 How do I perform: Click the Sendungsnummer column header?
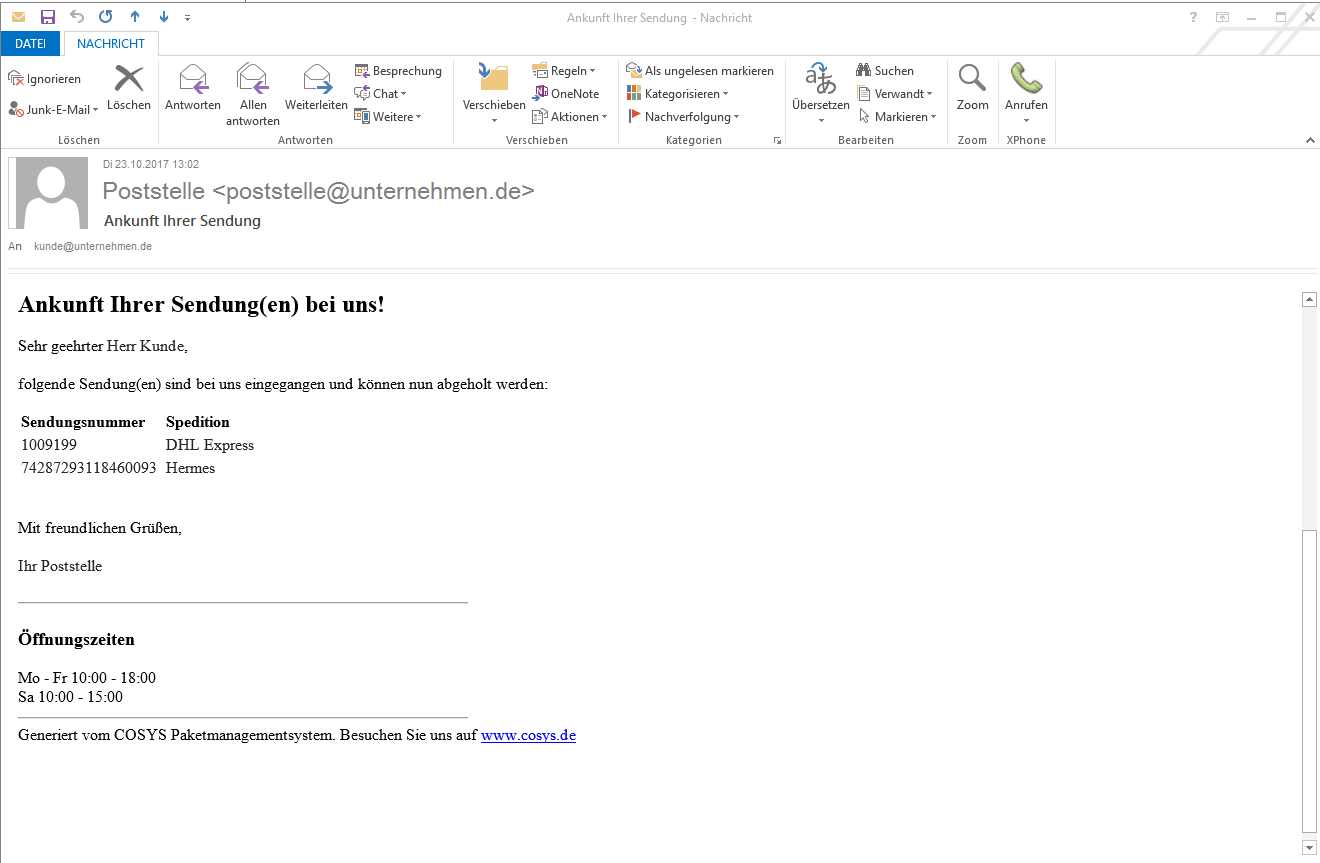point(83,422)
